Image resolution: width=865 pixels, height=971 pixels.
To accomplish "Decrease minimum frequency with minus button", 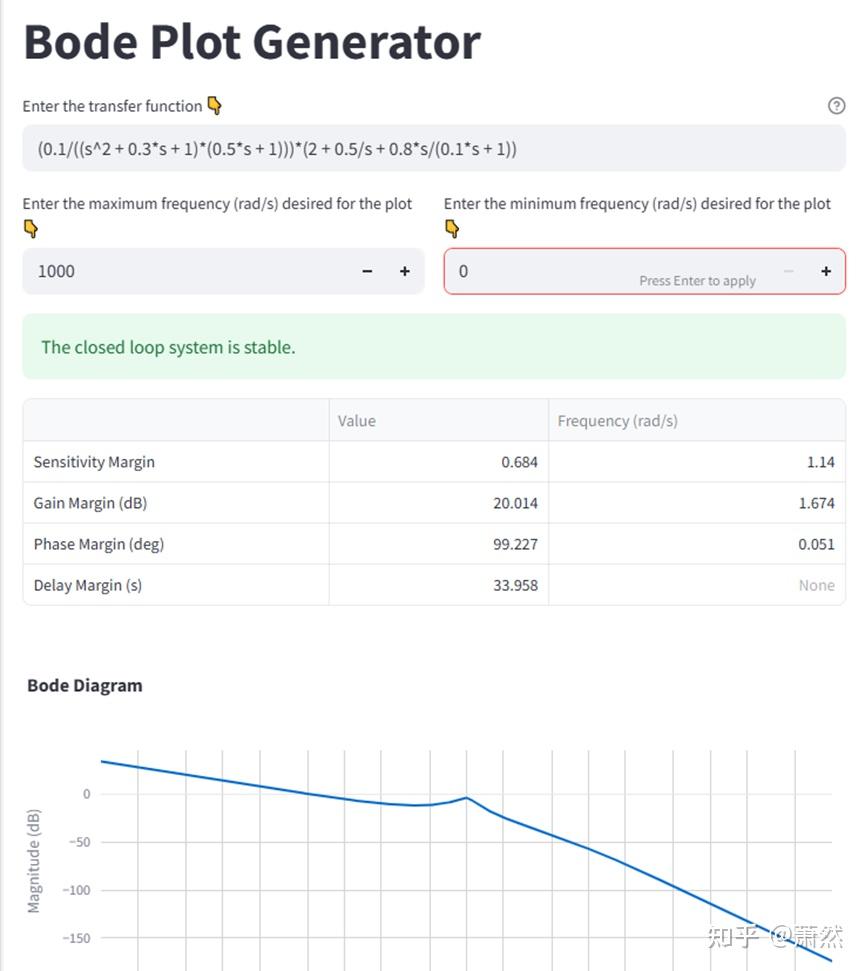I will click(789, 271).
